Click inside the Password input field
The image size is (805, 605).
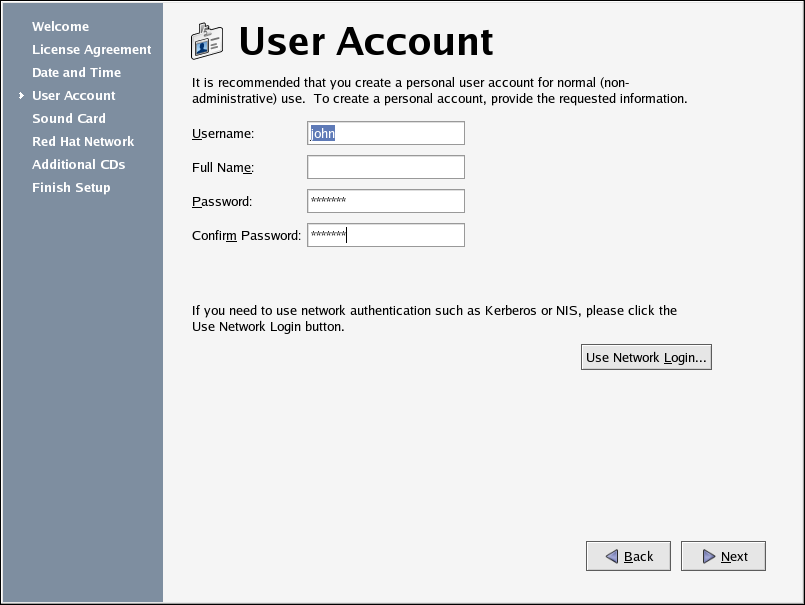pyautogui.click(x=386, y=201)
